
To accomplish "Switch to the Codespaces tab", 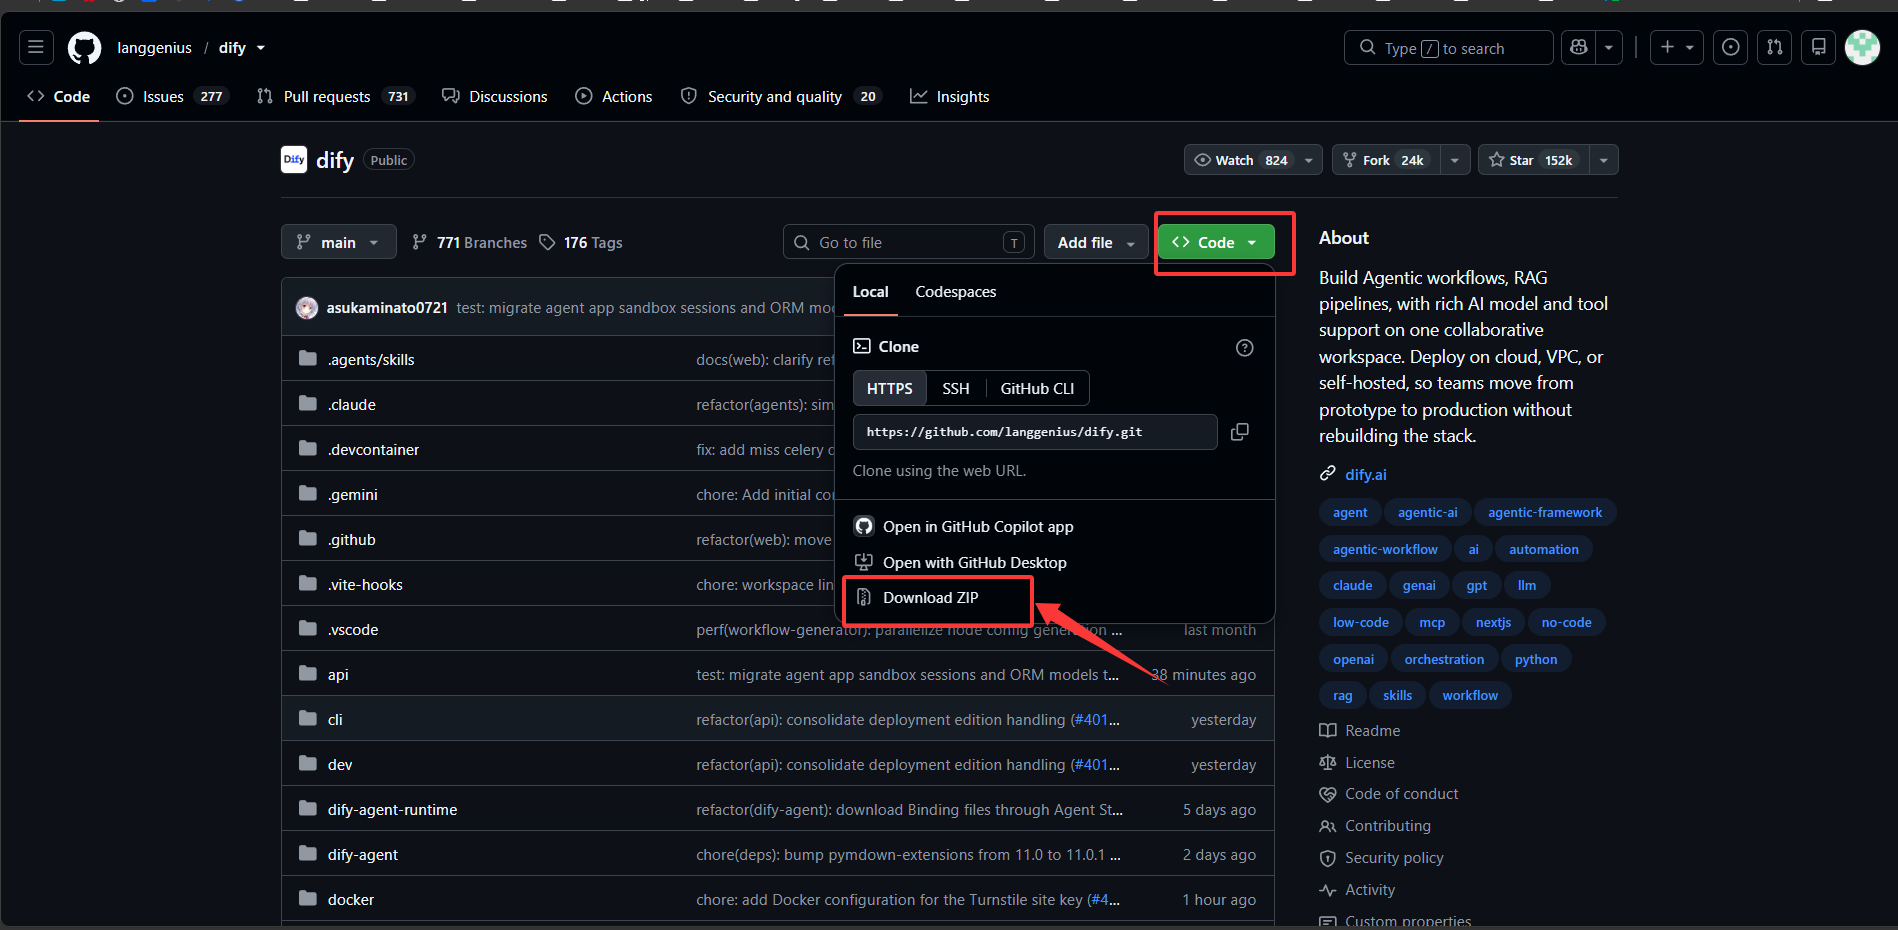I will tap(956, 292).
